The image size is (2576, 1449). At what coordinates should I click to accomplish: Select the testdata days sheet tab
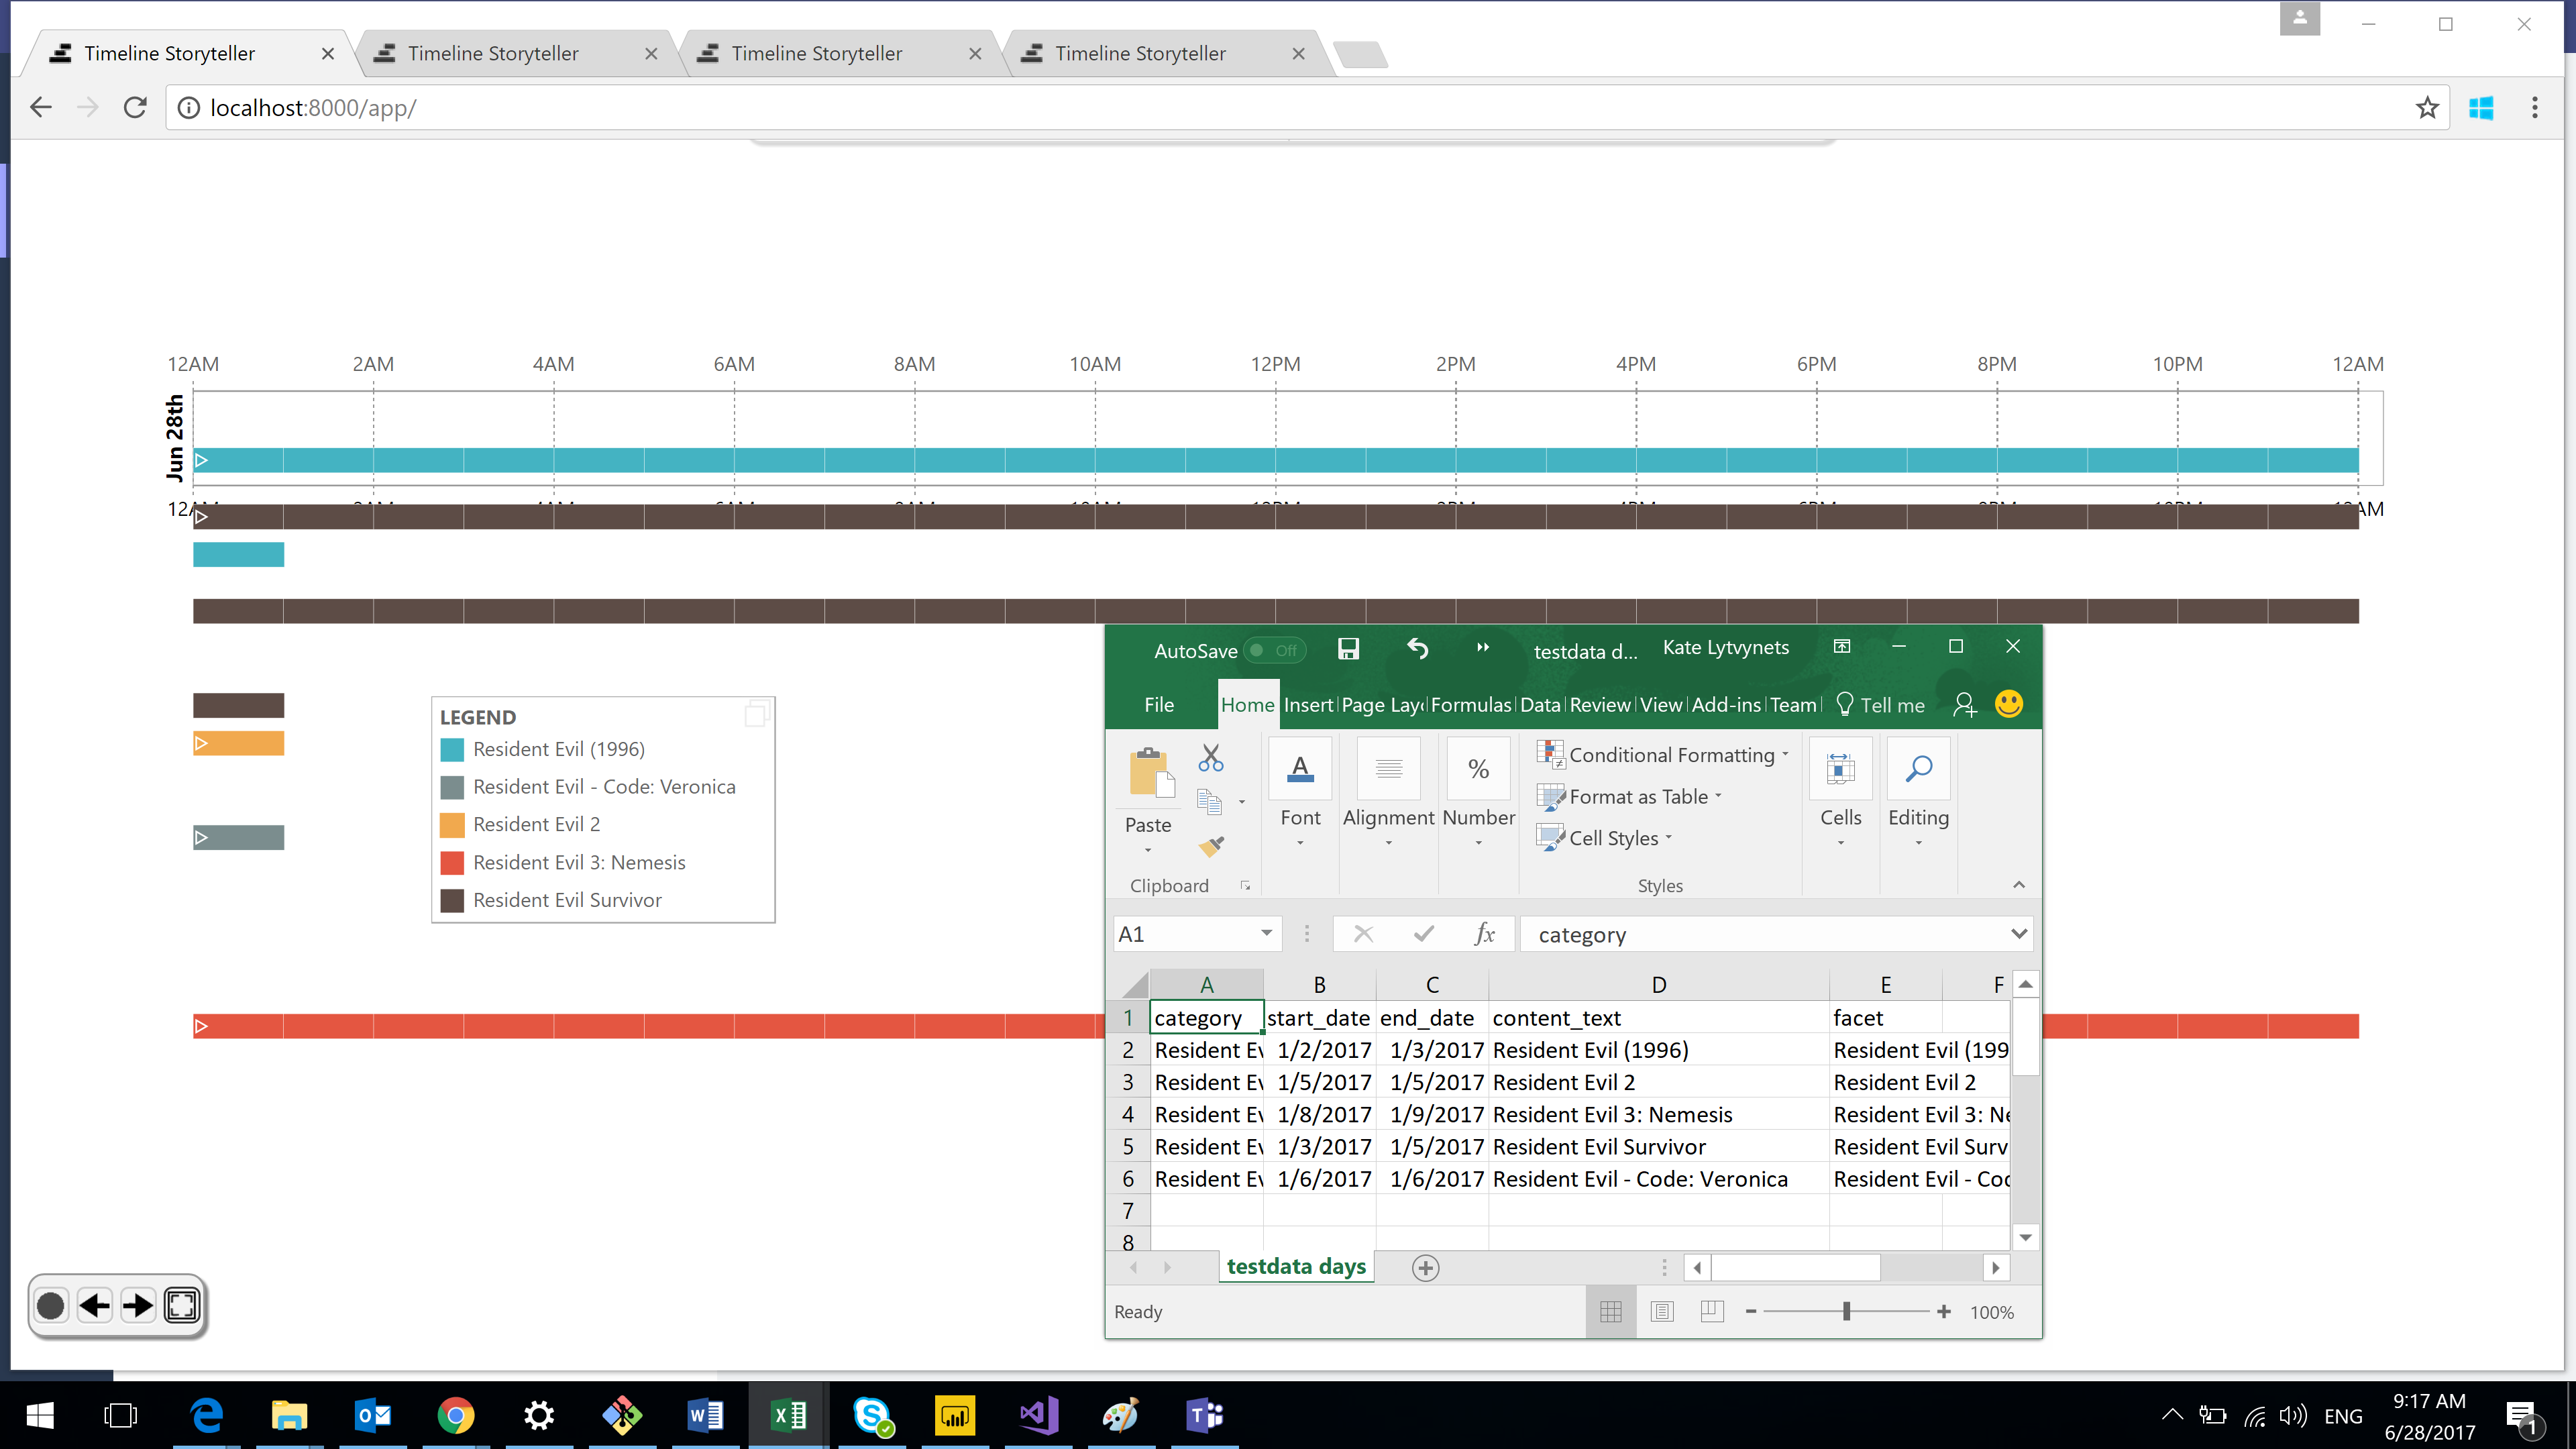(x=1296, y=1267)
